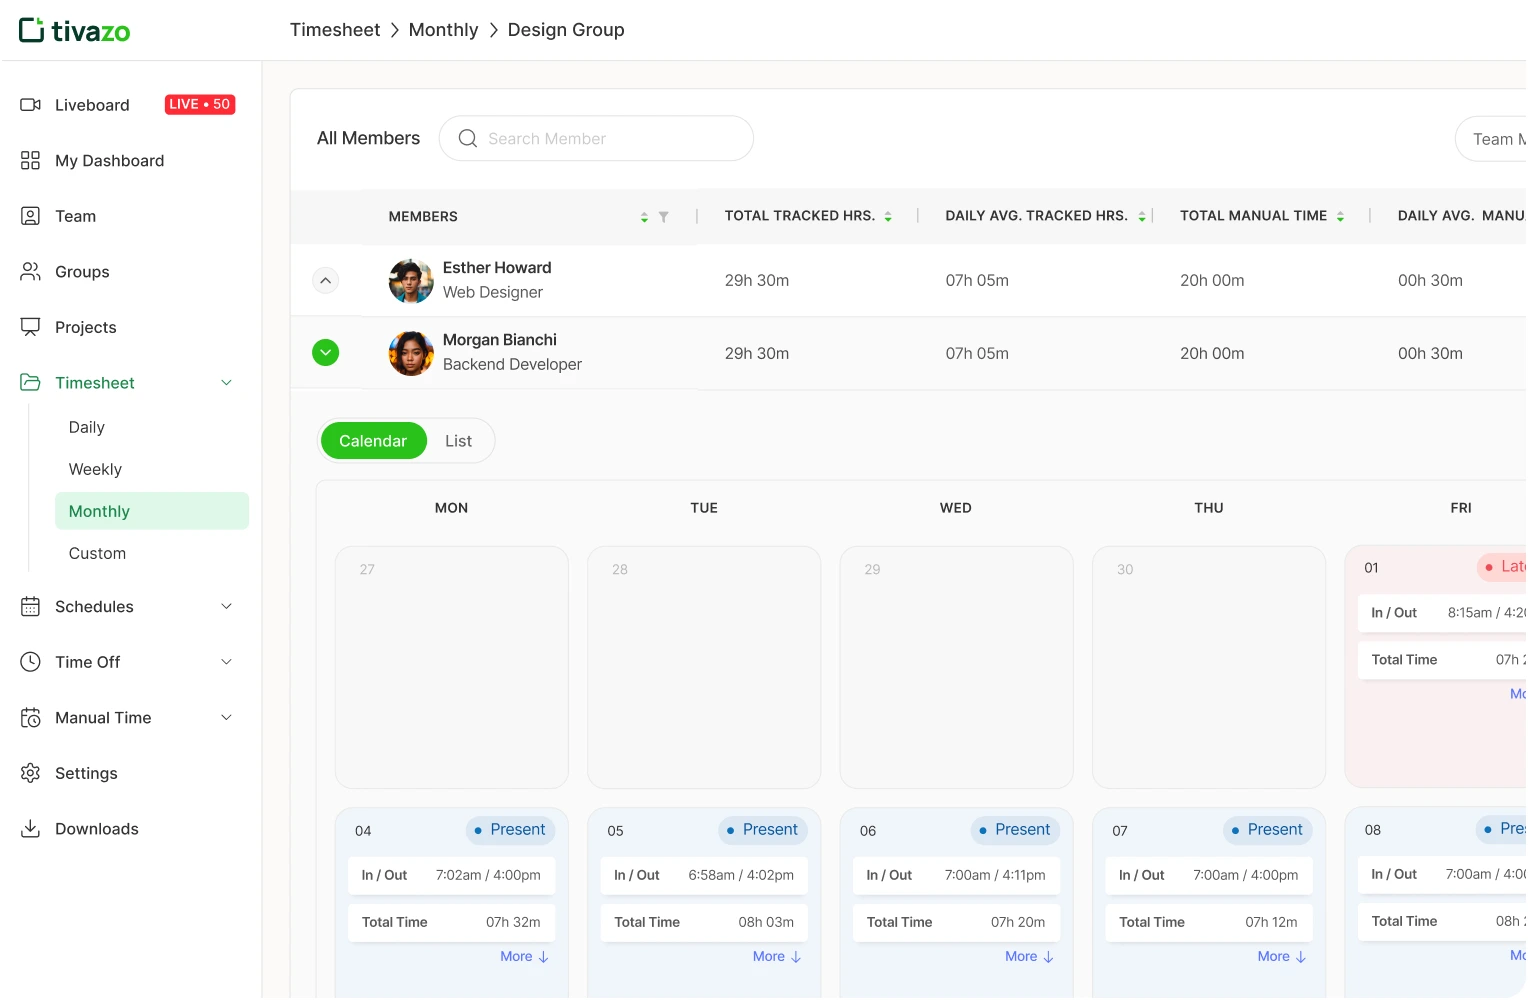The image size is (1528, 1000).
Task: Open Liveboard camera icon in sidebar
Action: click(30, 105)
